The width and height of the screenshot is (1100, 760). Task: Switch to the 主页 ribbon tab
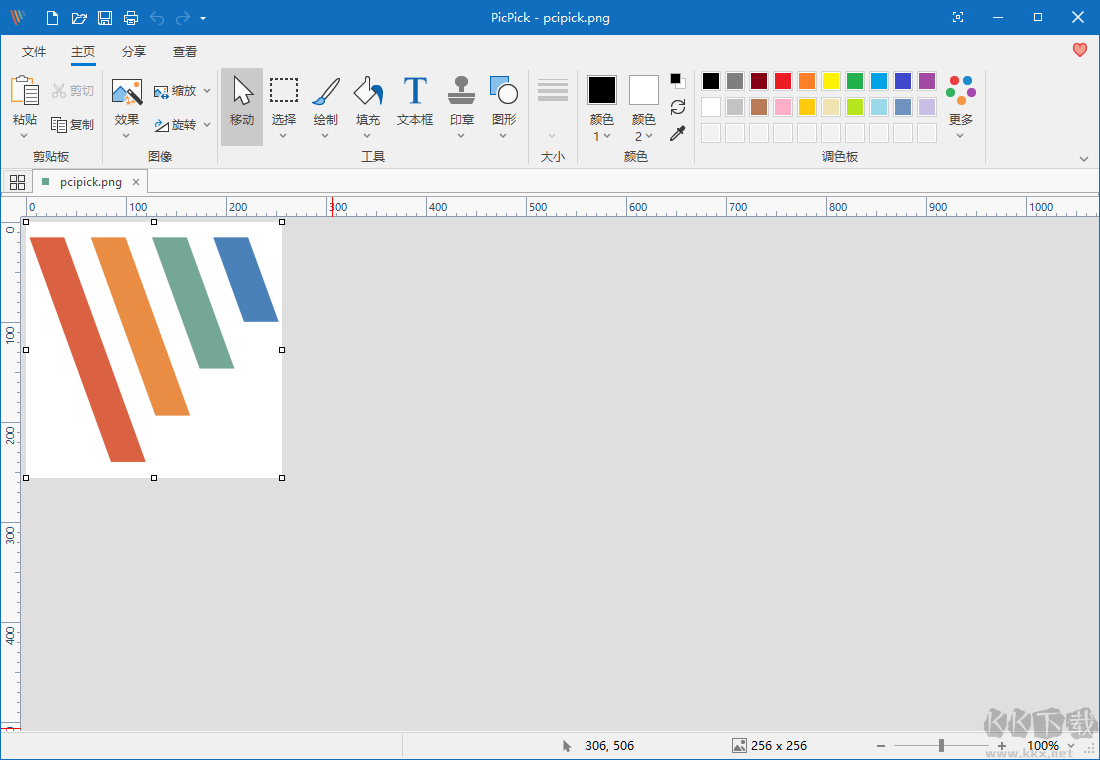tap(83, 52)
